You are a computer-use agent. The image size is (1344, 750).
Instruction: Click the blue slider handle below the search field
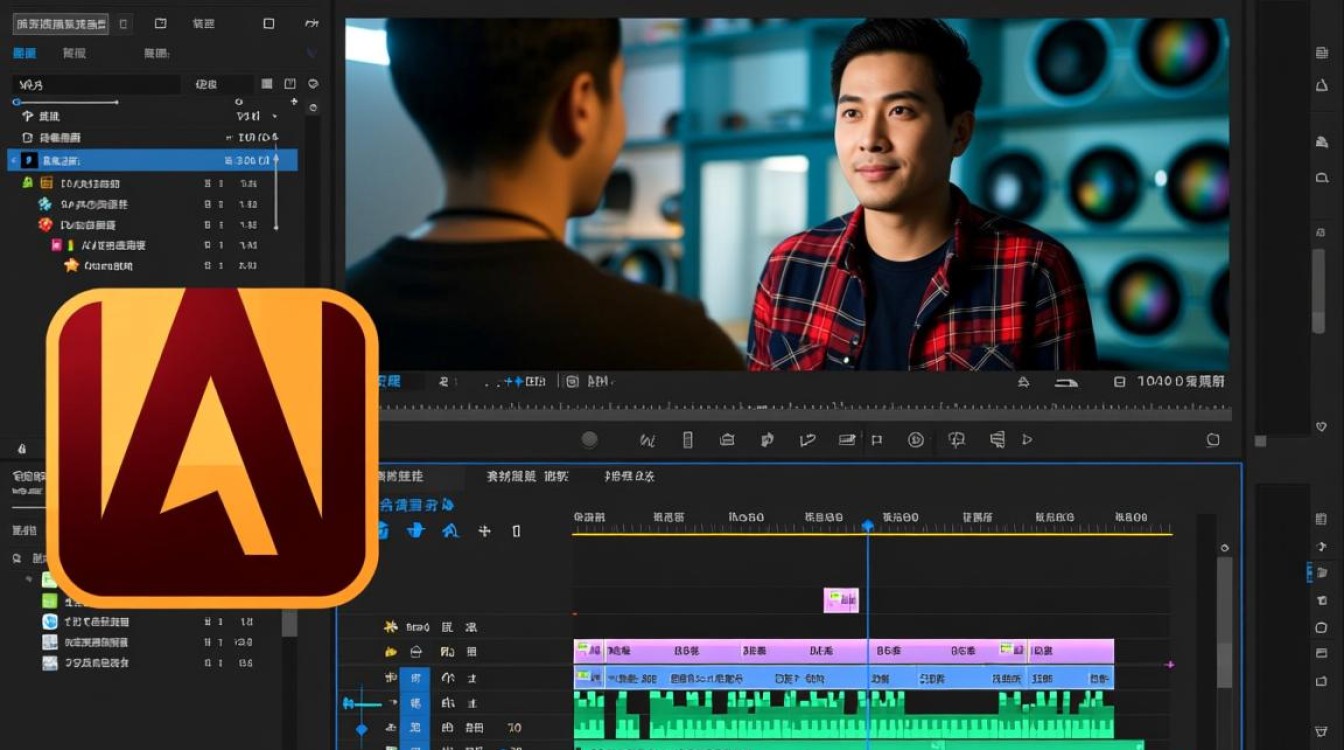click(x=16, y=102)
